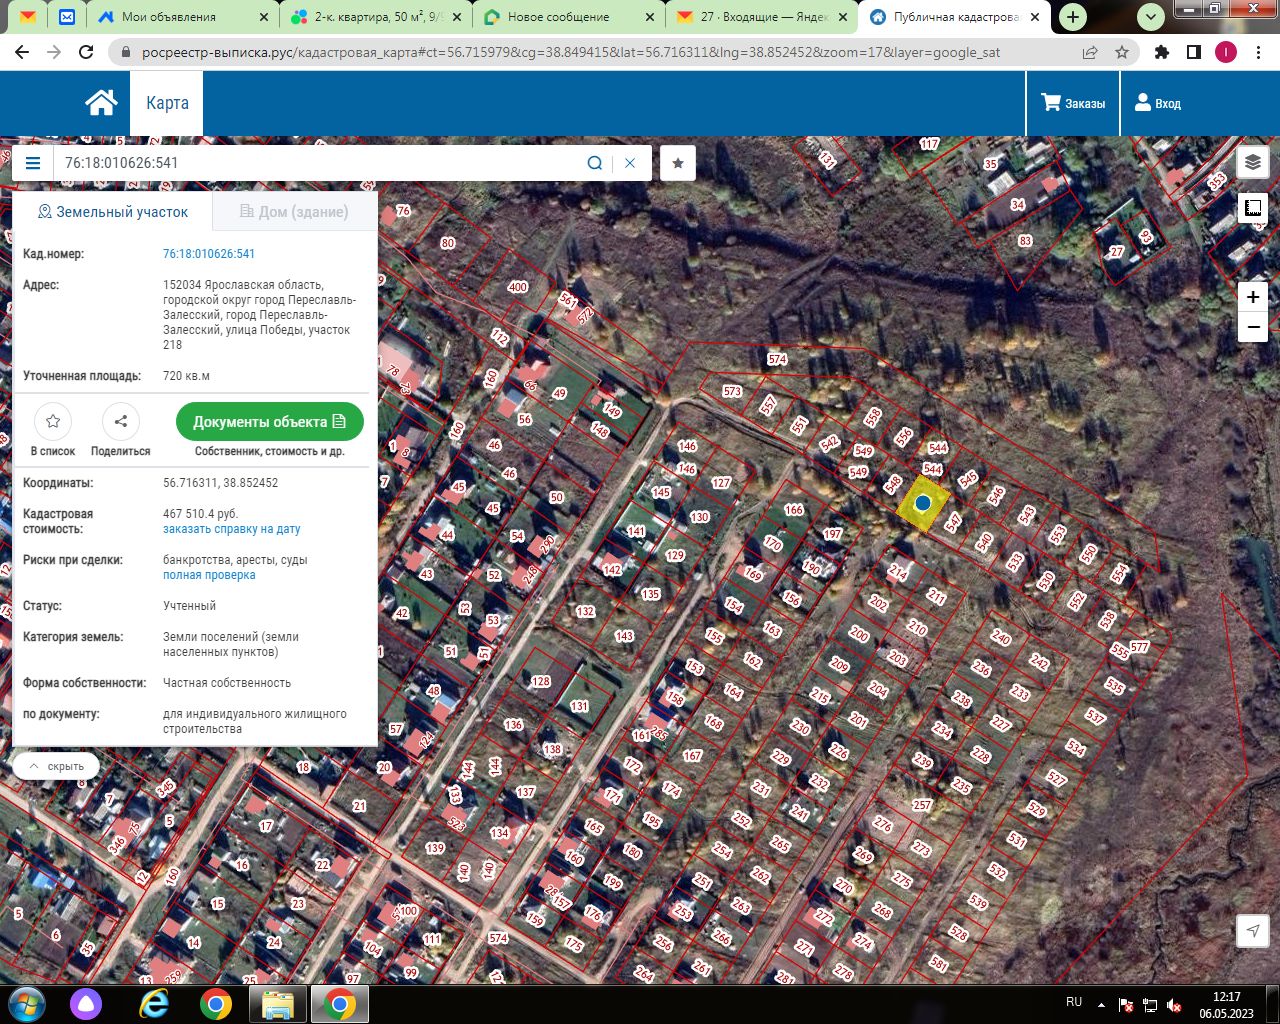Locate my position with arrow icon

1253,930
